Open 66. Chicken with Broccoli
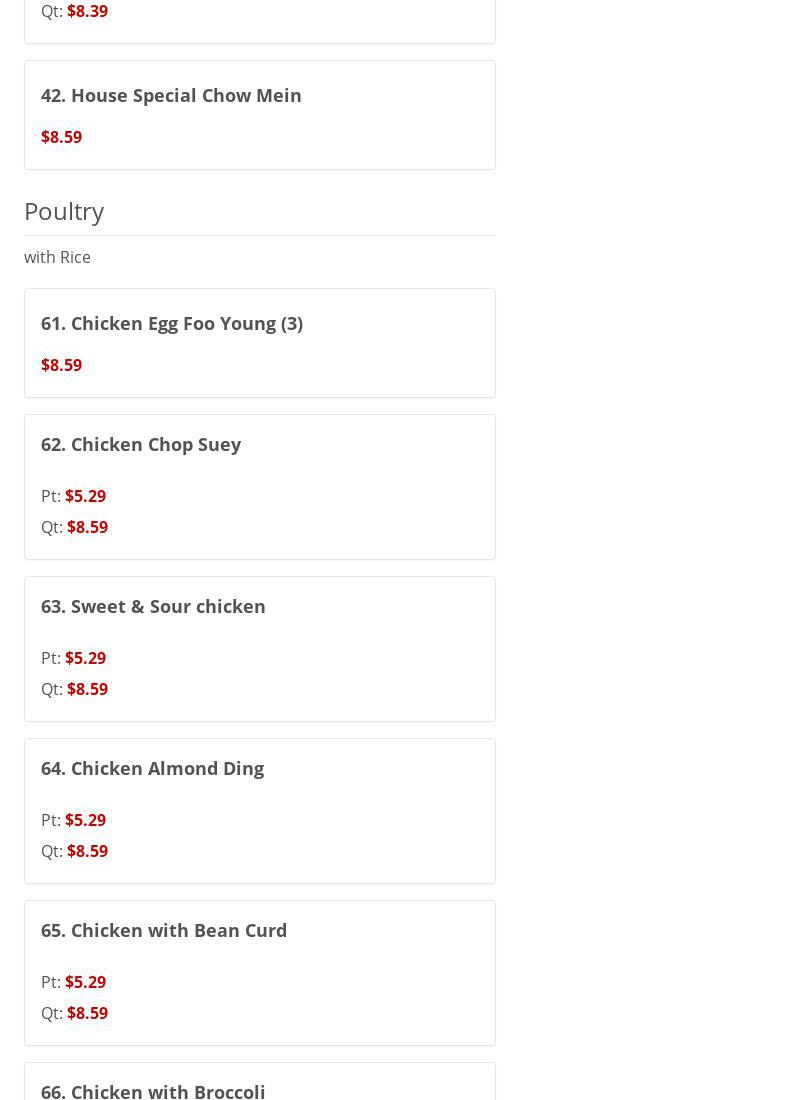 pyautogui.click(x=153, y=1089)
